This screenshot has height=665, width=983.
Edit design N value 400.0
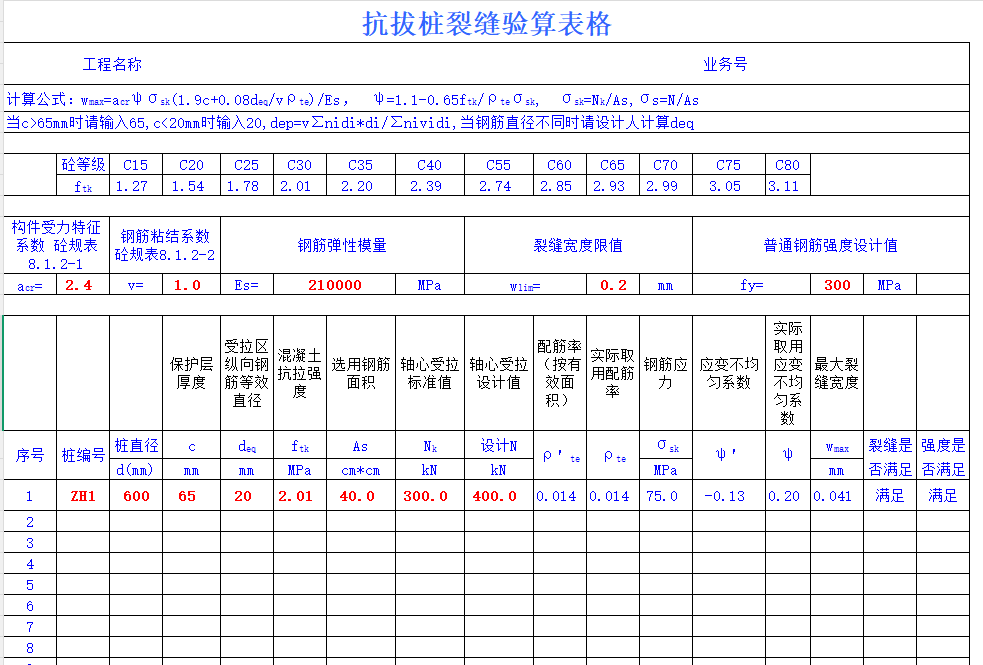(x=498, y=496)
